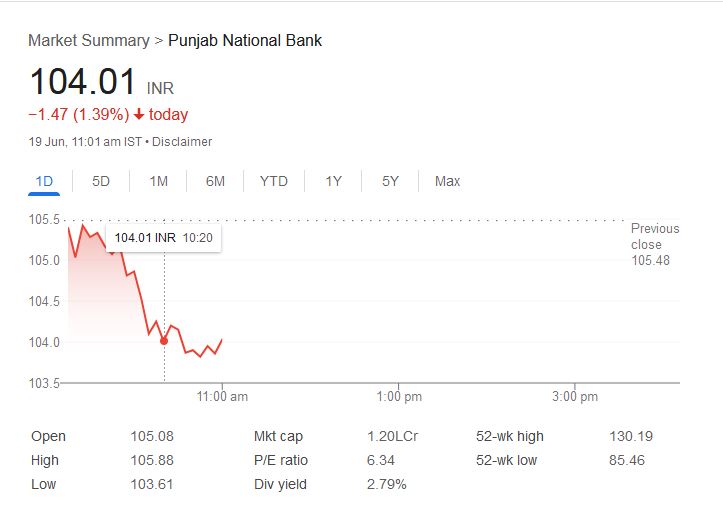This screenshot has width=723, height=514.
Task: Click the Punjab National Bank title
Action: pos(245,41)
